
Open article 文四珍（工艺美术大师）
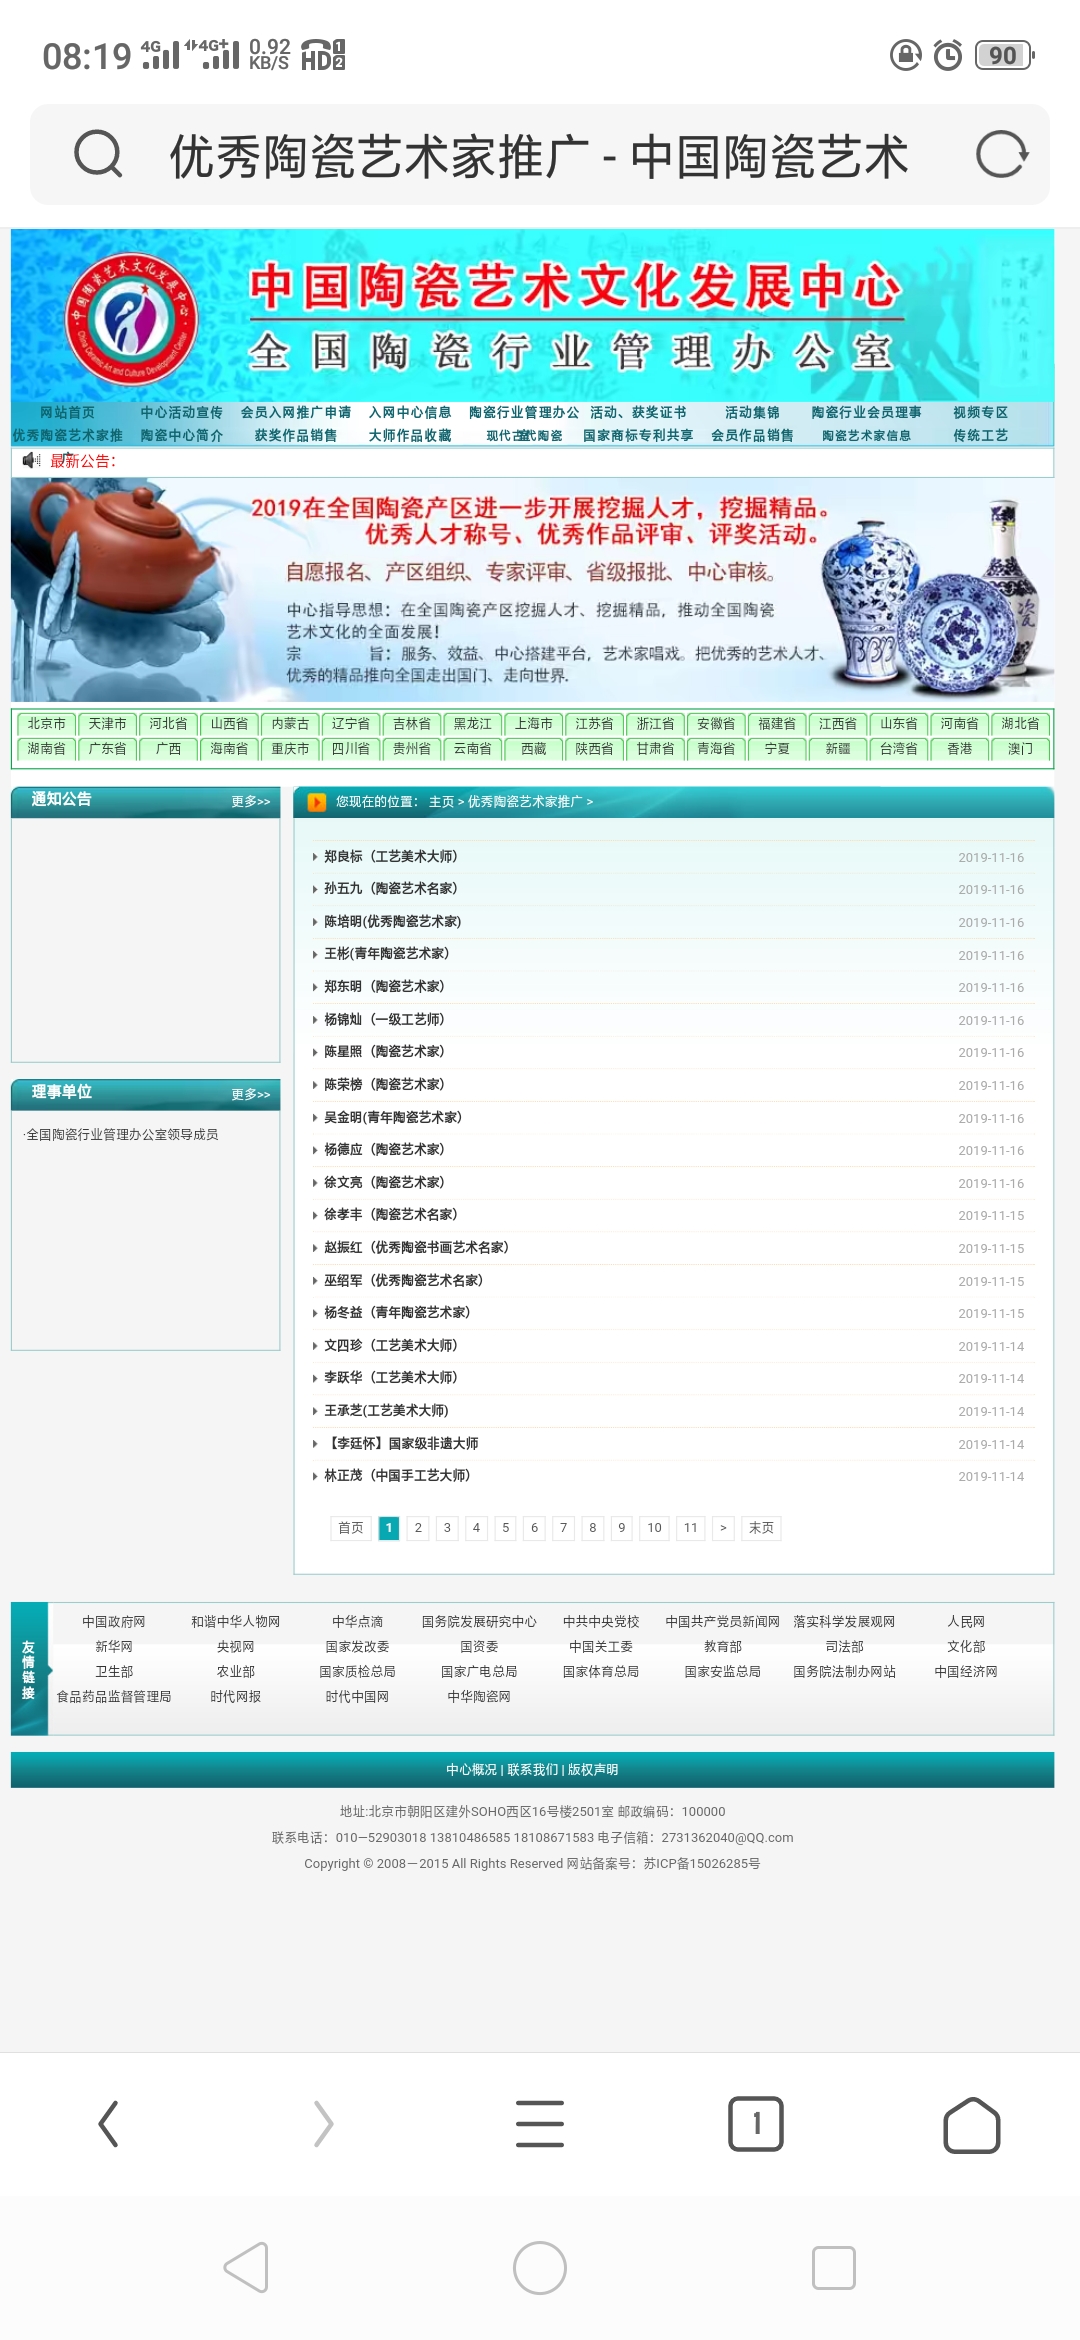point(390,1346)
